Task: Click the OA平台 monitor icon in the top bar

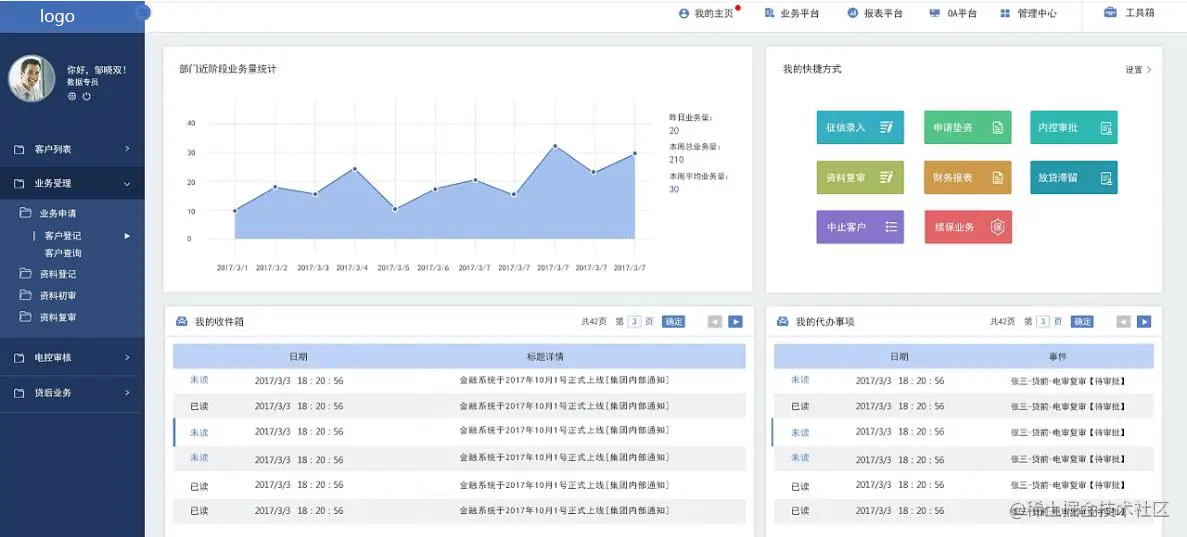Action: coord(935,13)
